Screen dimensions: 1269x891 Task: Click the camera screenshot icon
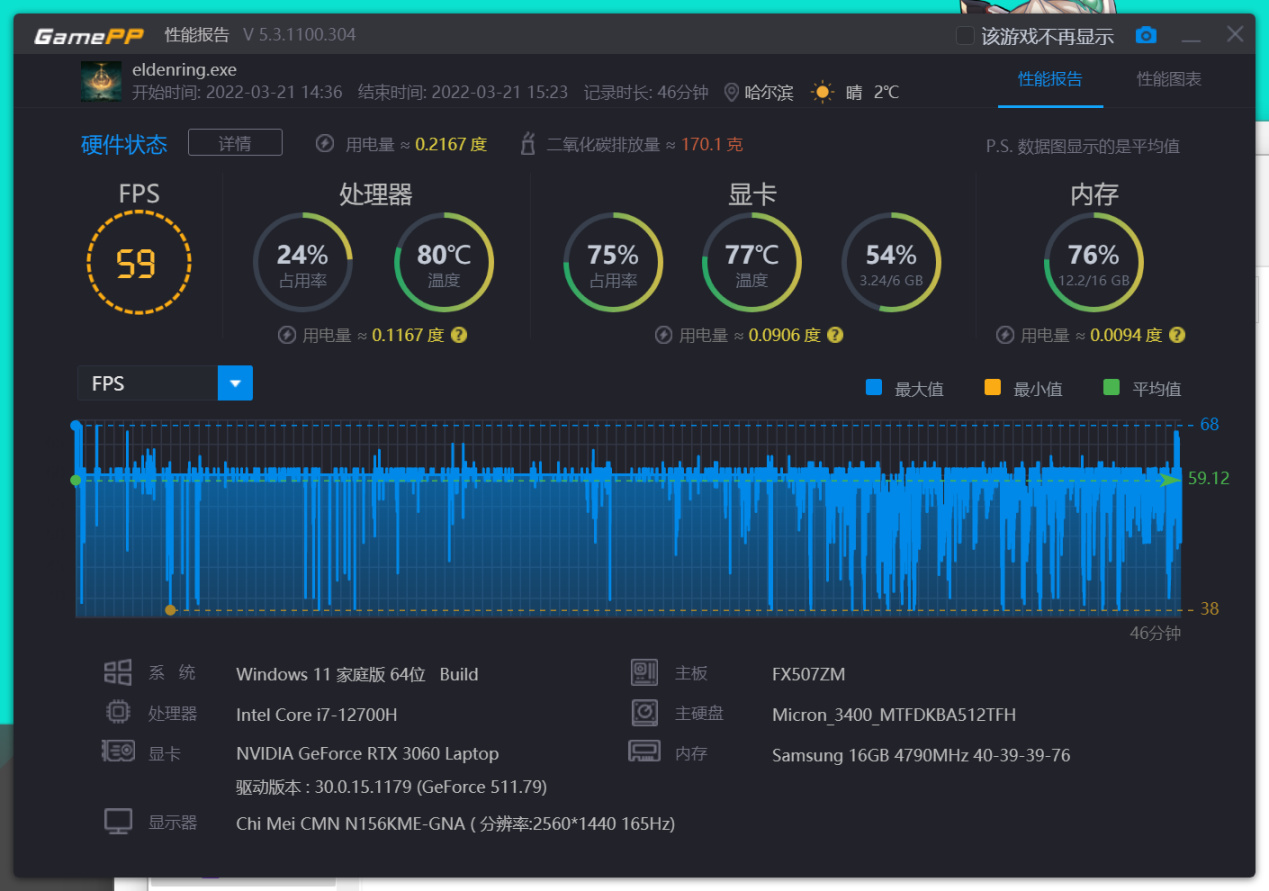tap(1146, 35)
